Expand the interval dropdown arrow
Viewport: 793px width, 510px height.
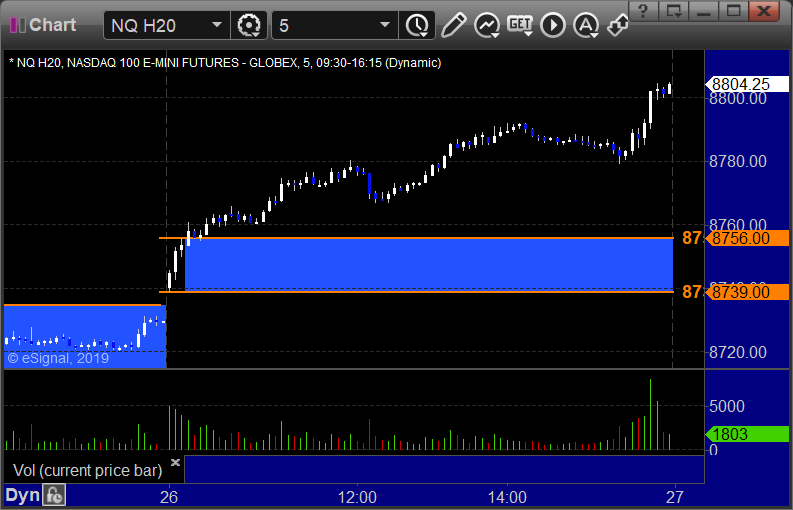coord(385,25)
